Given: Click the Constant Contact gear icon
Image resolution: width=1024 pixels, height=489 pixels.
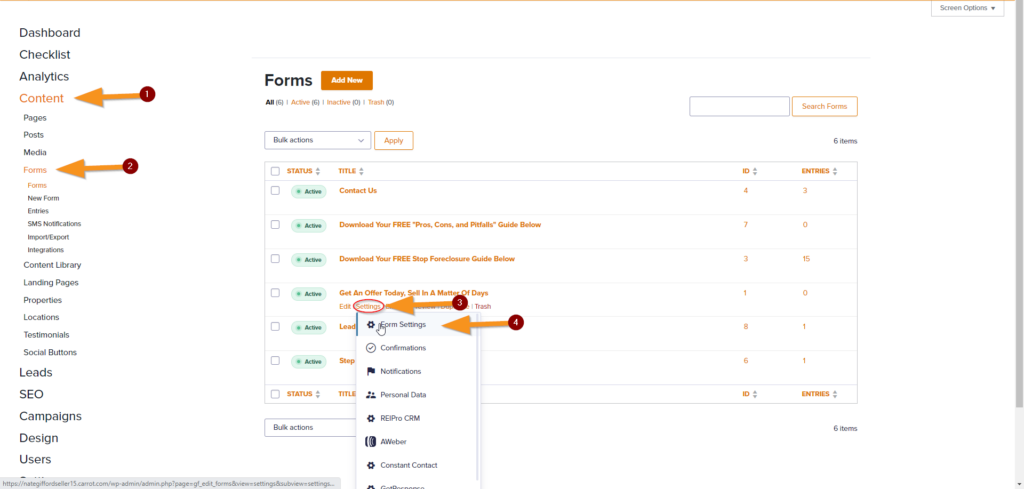Looking at the screenshot, I should pos(371,465).
